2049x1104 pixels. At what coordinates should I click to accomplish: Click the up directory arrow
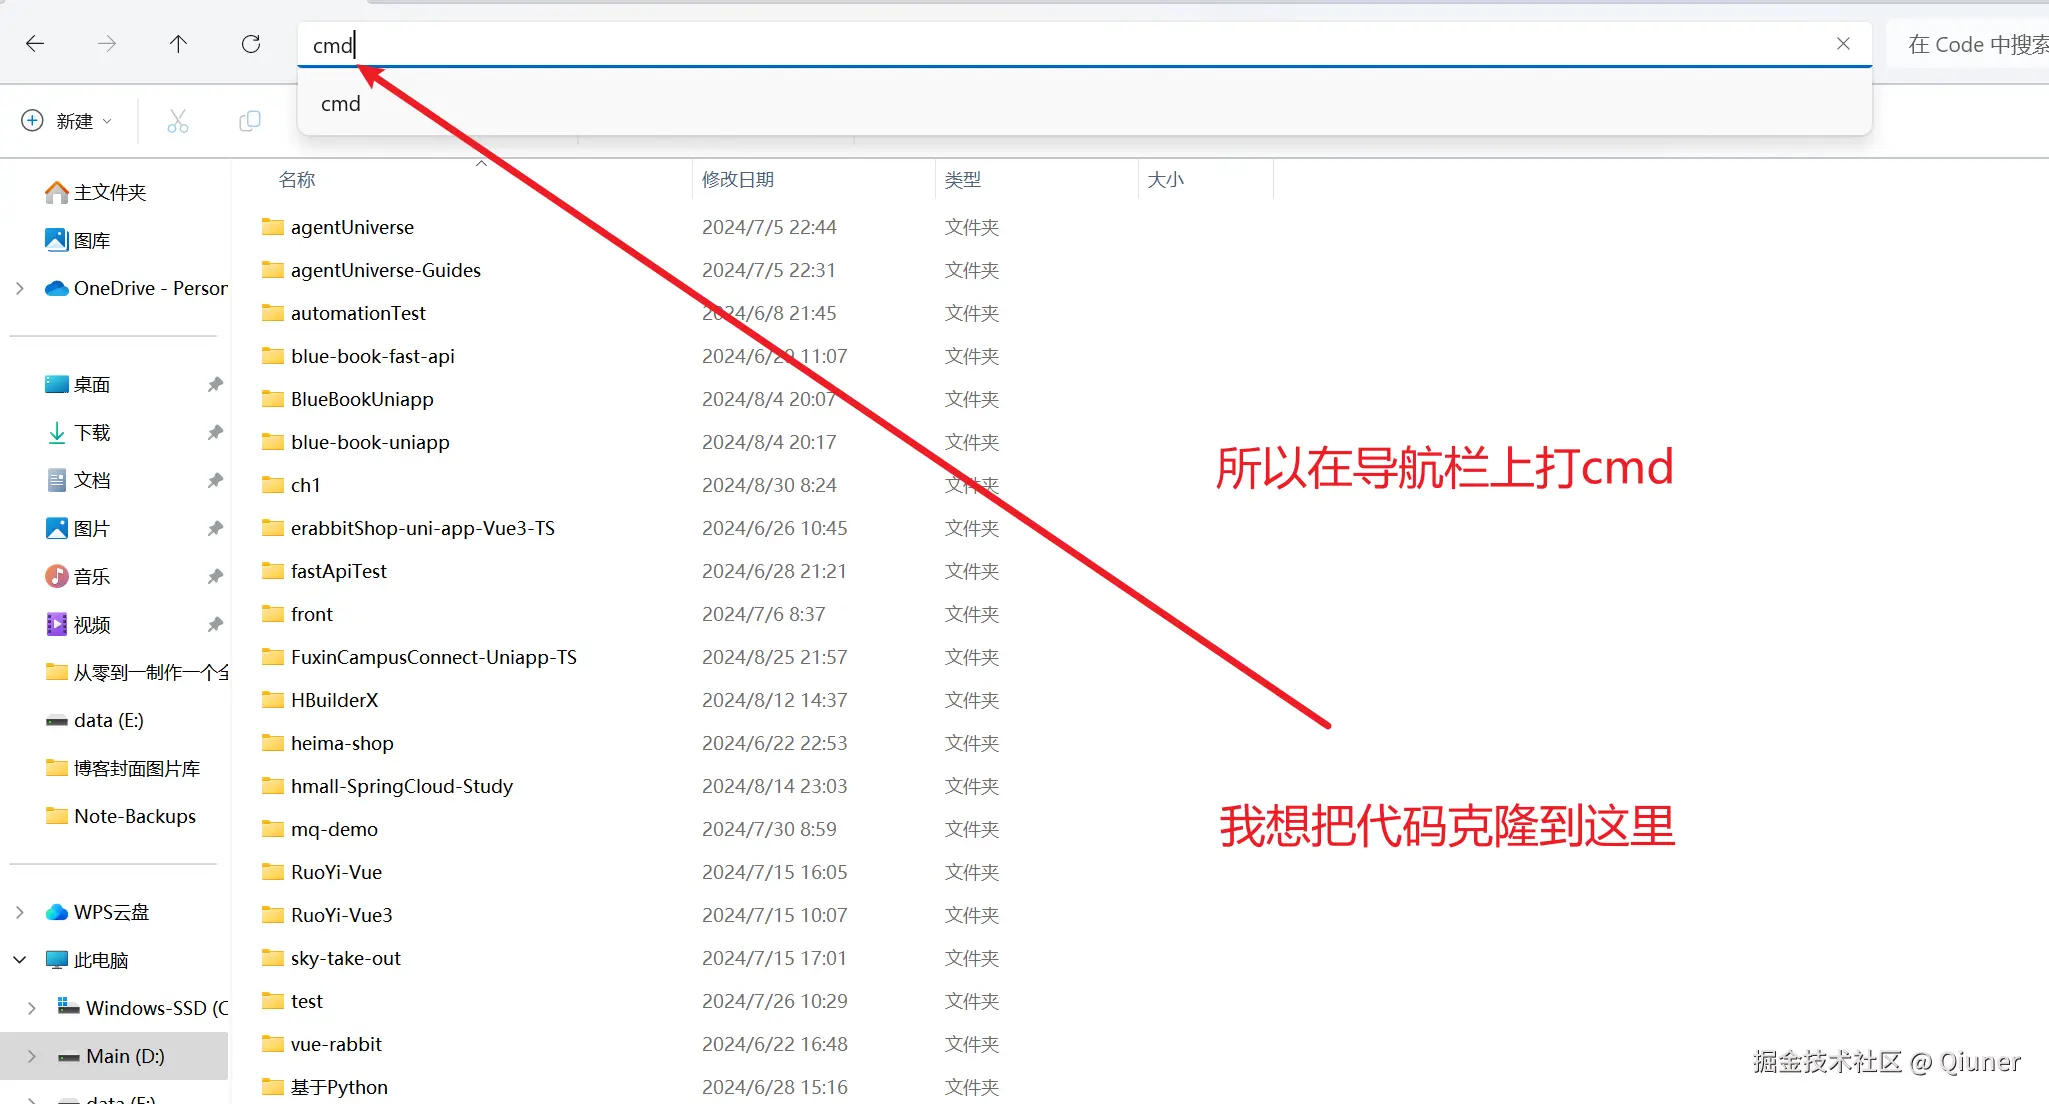point(178,44)
